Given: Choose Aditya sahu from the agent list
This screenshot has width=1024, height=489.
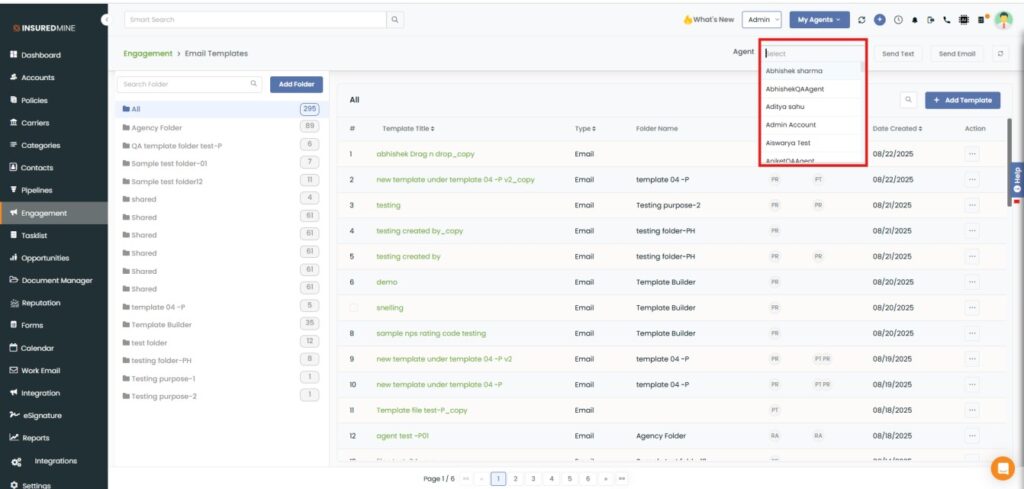Looking at the screenshot, I should (810, 106).
